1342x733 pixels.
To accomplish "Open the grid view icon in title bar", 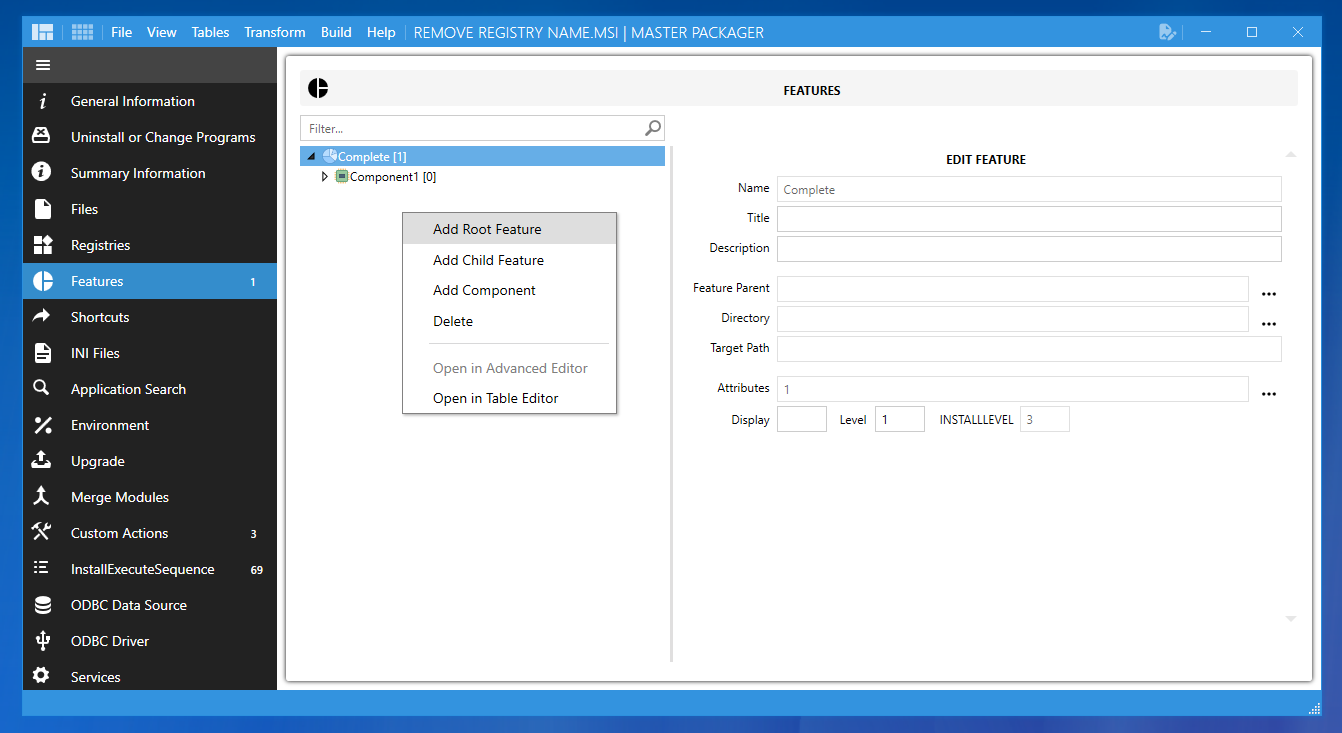I will click(82, 32).
